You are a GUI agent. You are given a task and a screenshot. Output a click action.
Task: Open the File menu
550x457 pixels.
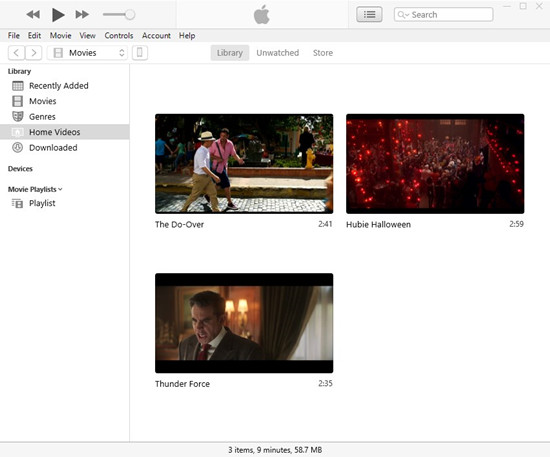[x=14, y=35]
